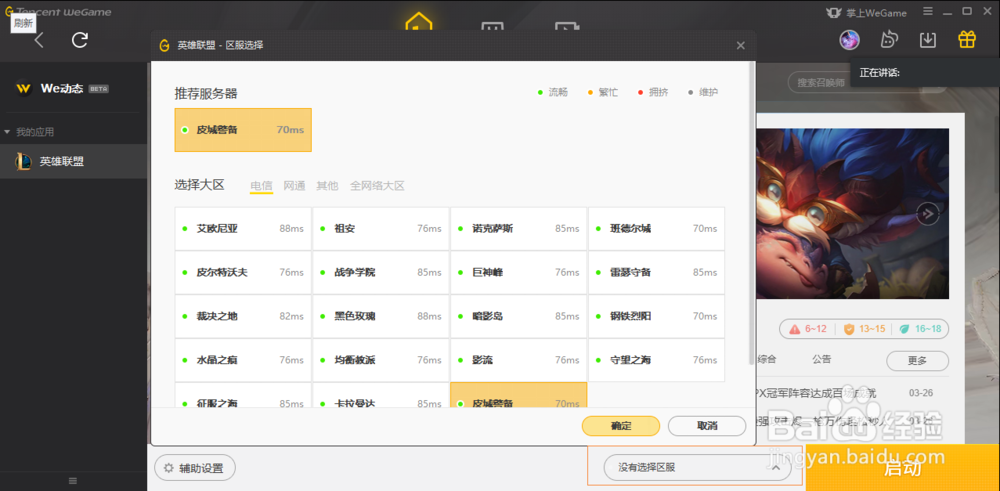Screen dimensions: 1000x491
Task: Click 确定 to confirm server
Action: click(x=621, y=426)
